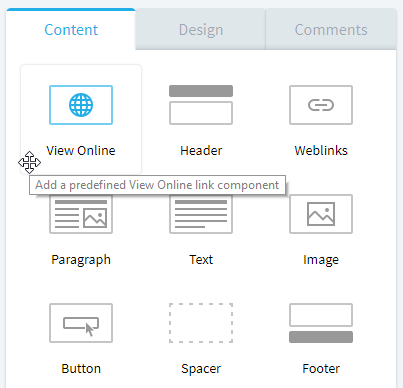Switch to the Design tab

(201, 30)
